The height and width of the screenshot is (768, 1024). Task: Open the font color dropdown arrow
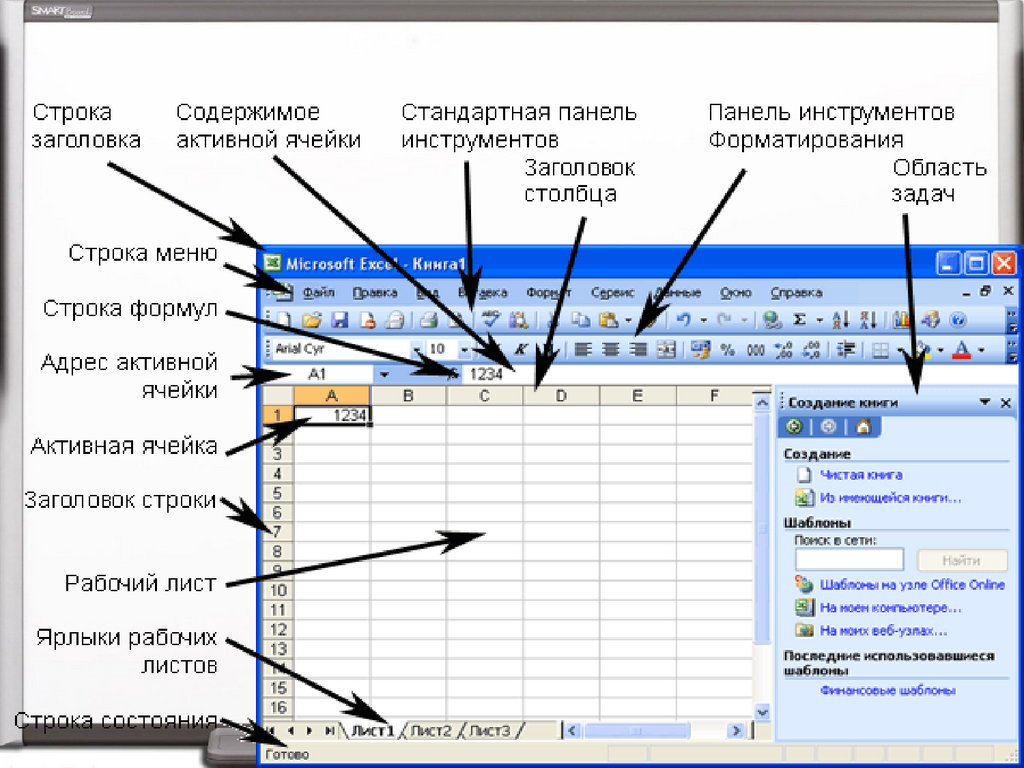pos(981,350)
